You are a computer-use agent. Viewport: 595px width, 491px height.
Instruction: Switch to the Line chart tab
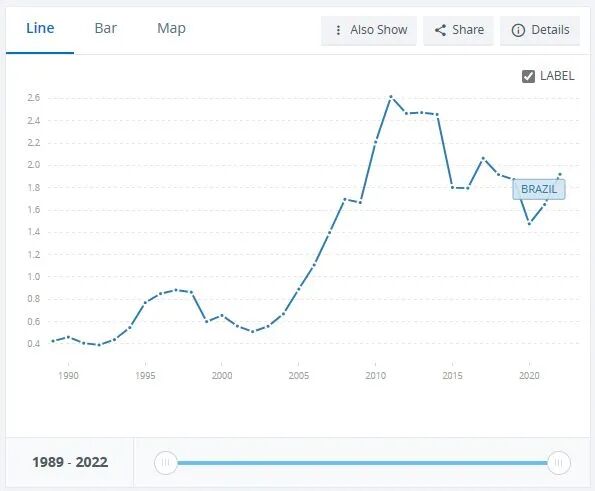(x=40, y=29)
